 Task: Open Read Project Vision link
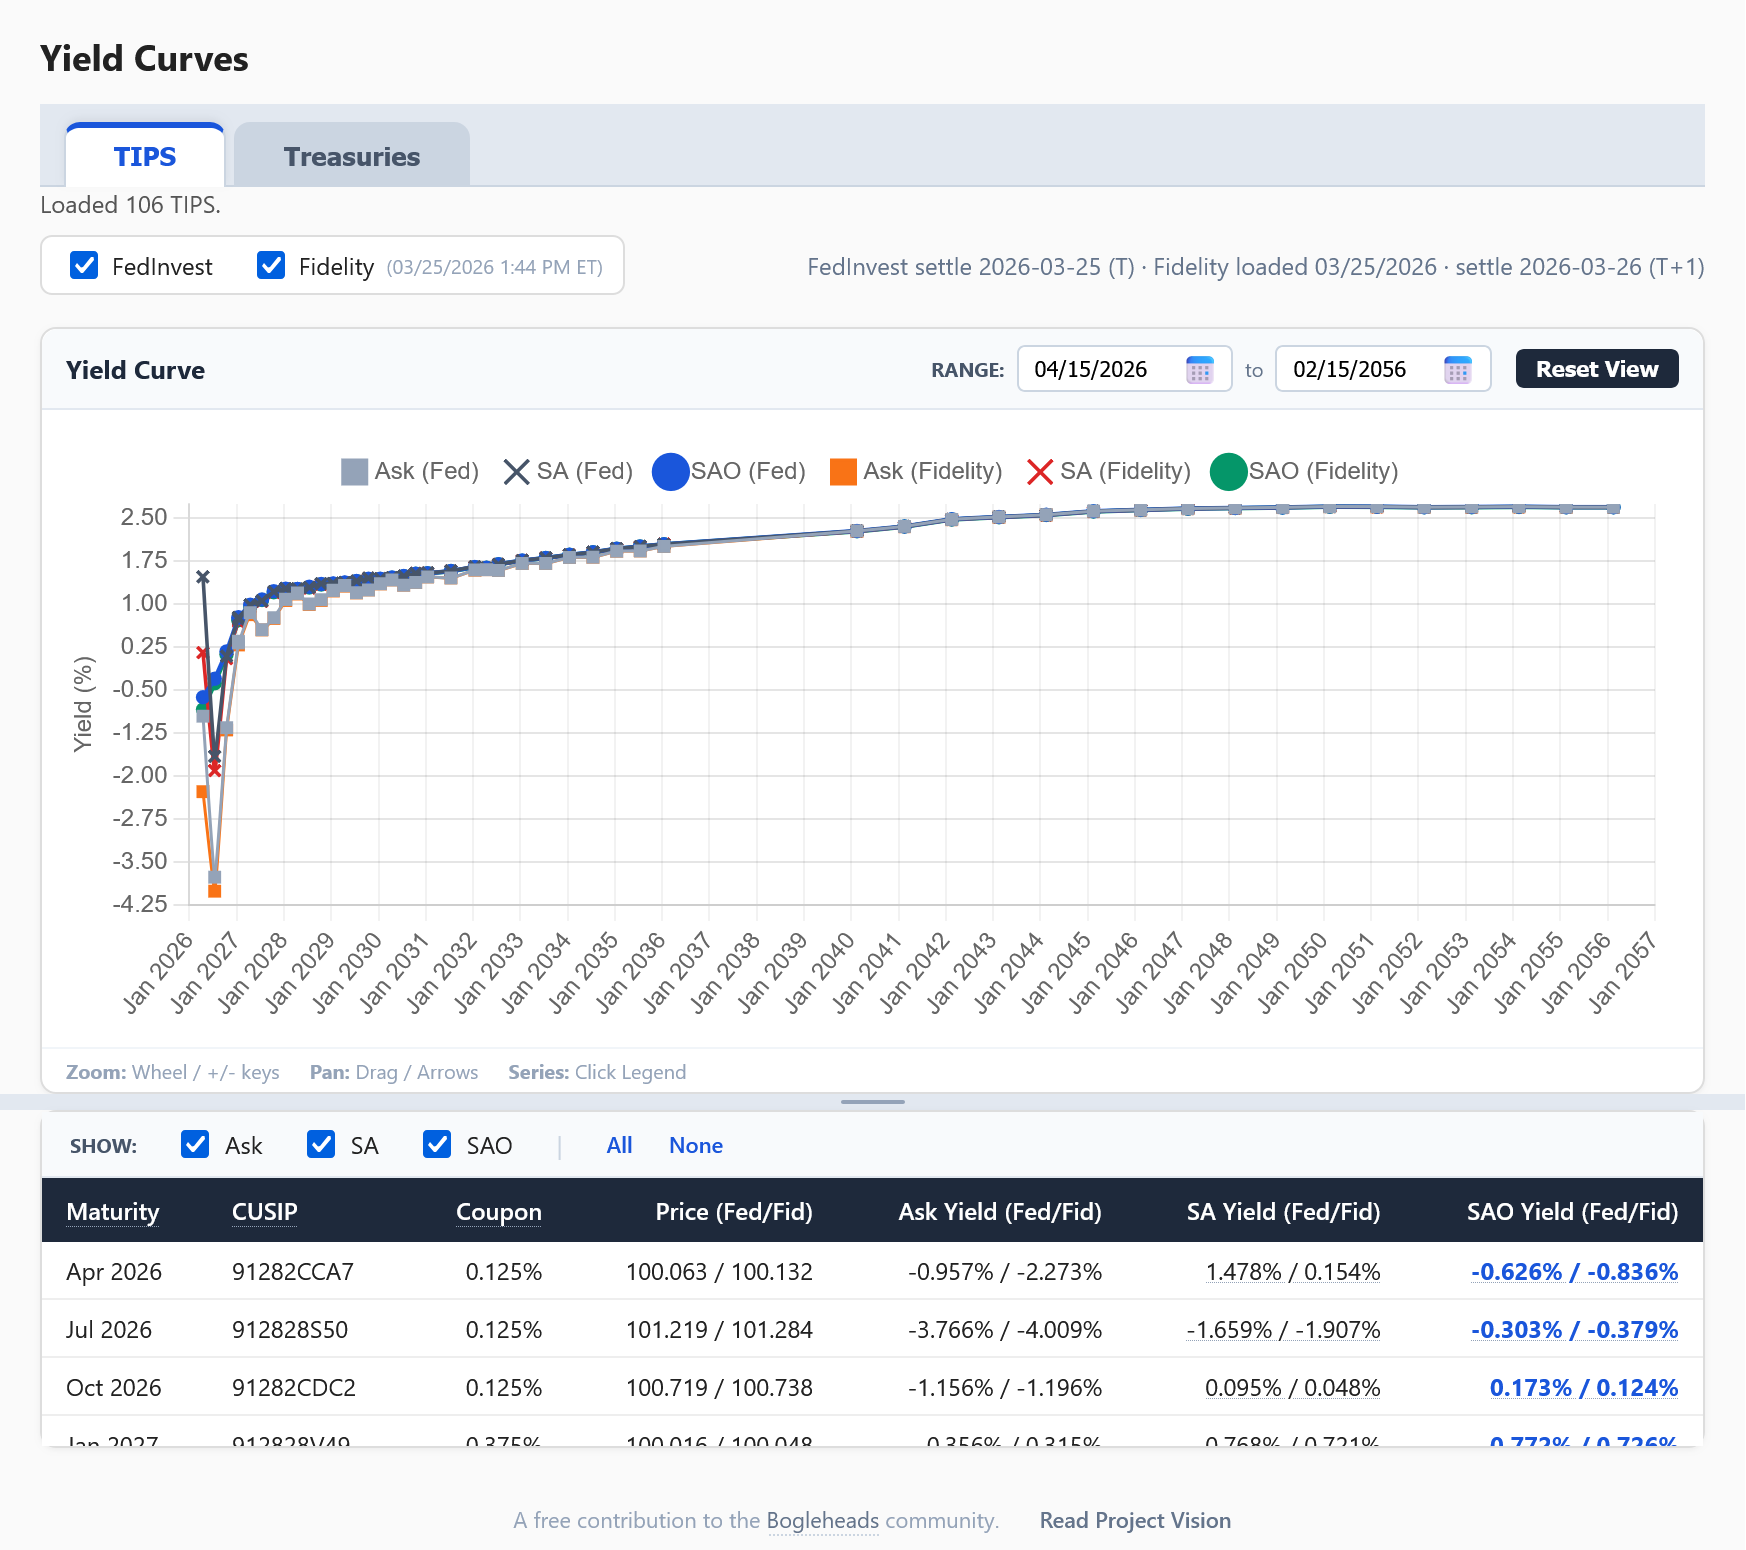[x=1135, y=1520]
